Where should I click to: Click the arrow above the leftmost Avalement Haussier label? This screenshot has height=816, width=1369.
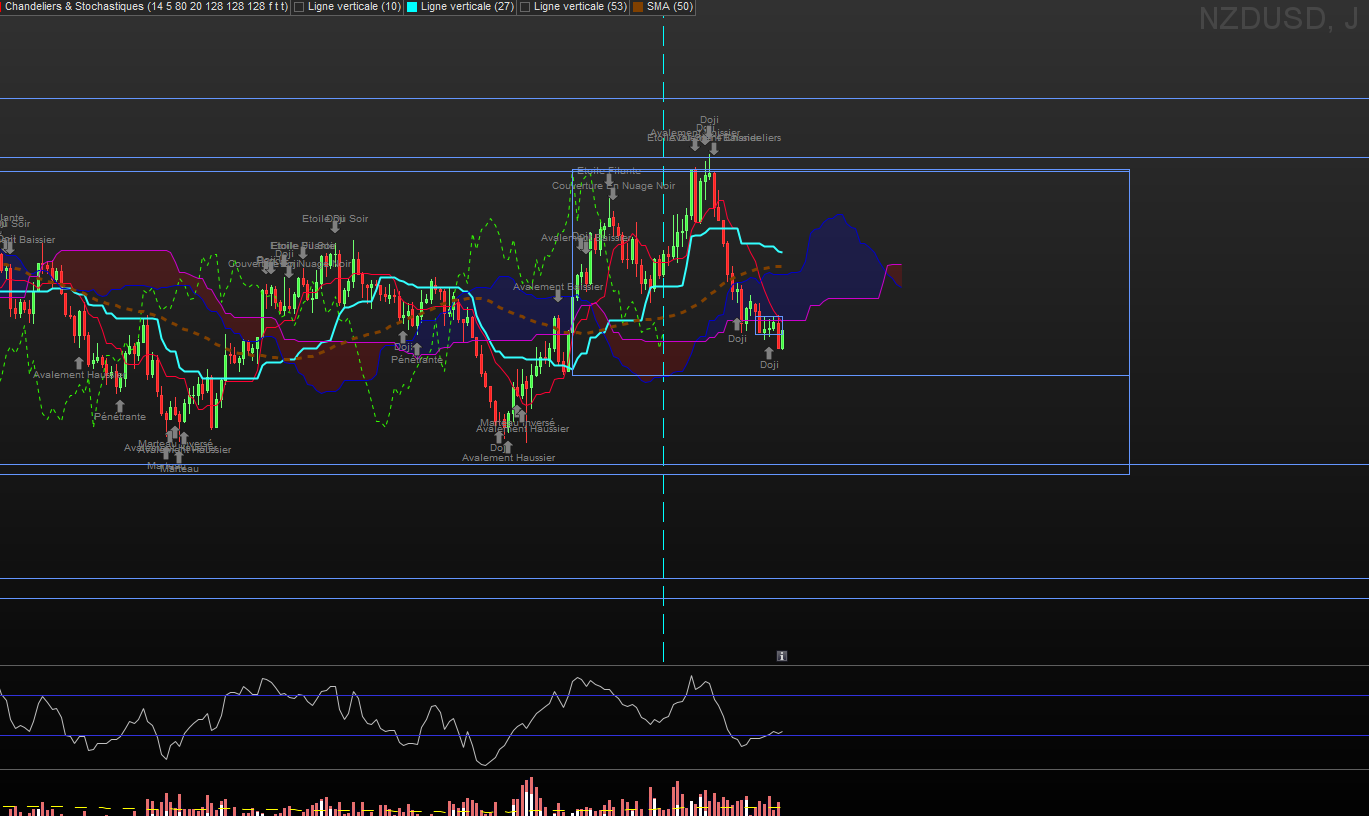click(x=79, y=364)
